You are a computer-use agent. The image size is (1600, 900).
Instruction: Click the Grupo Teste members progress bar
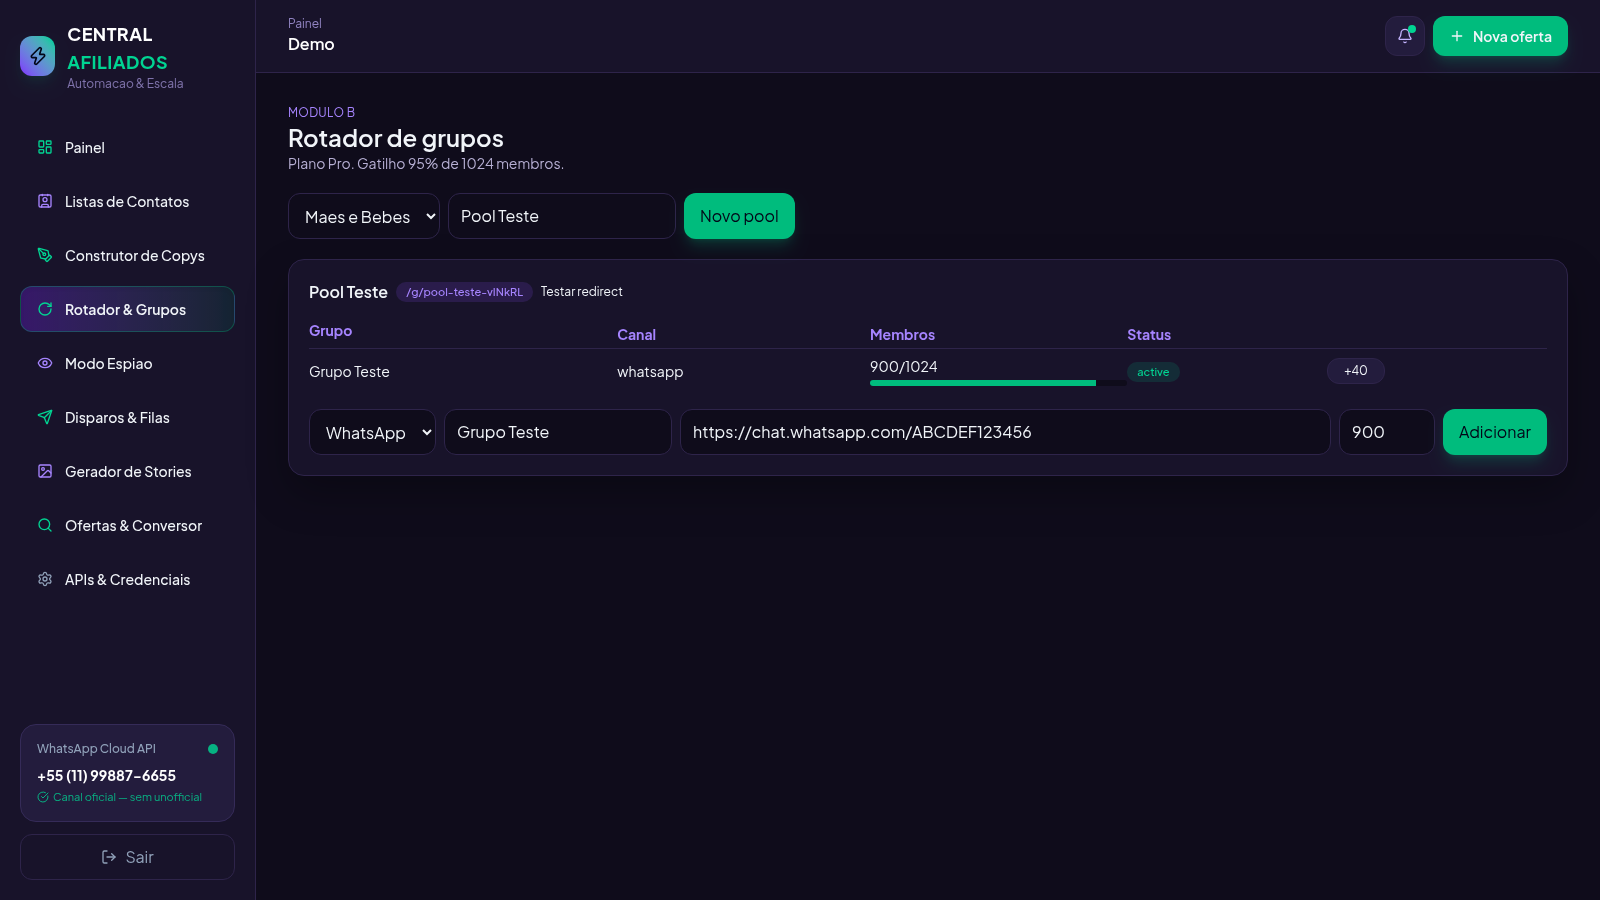998,383
